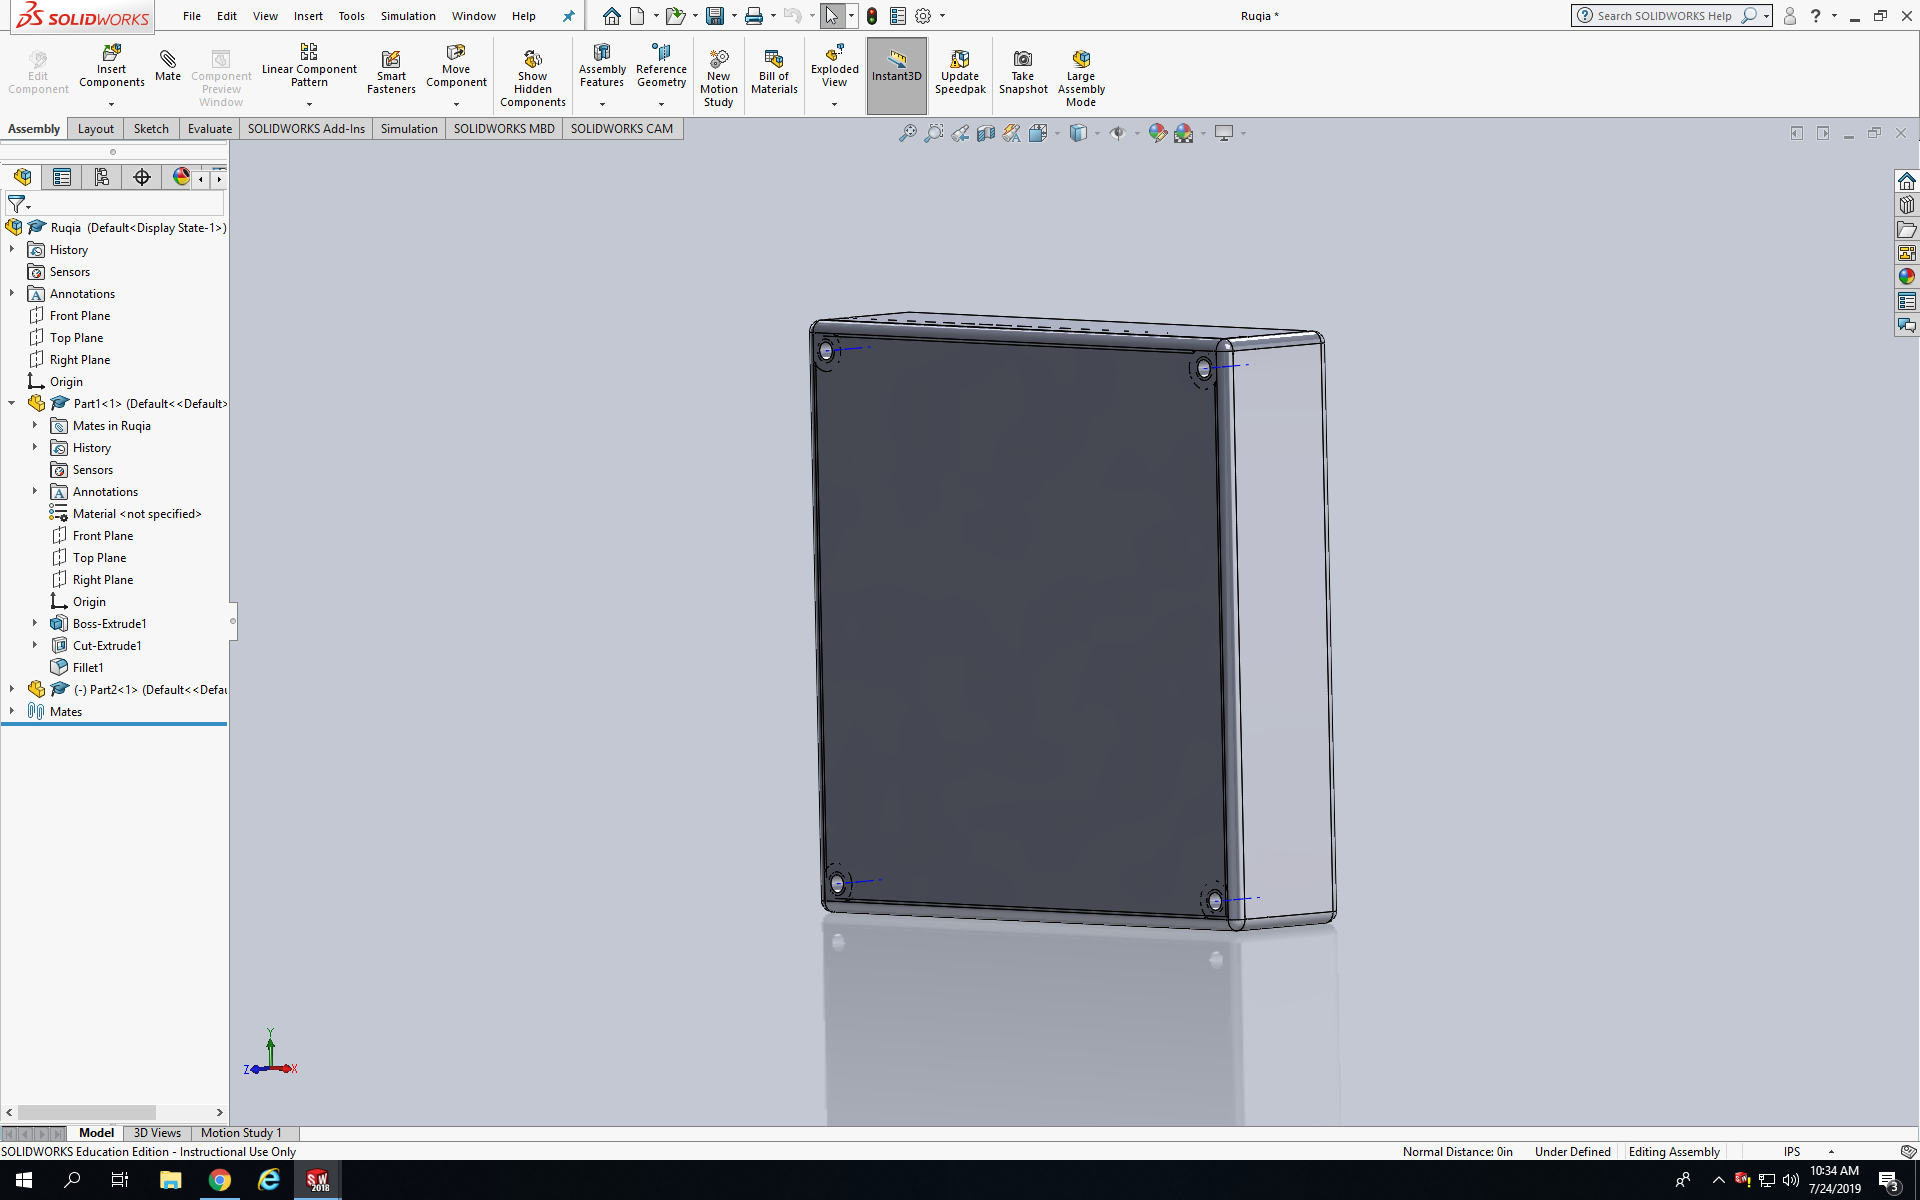Click the Search SOLIDWORKS Help field
Screen dimensions: 1920x1200
point(1663,16)
